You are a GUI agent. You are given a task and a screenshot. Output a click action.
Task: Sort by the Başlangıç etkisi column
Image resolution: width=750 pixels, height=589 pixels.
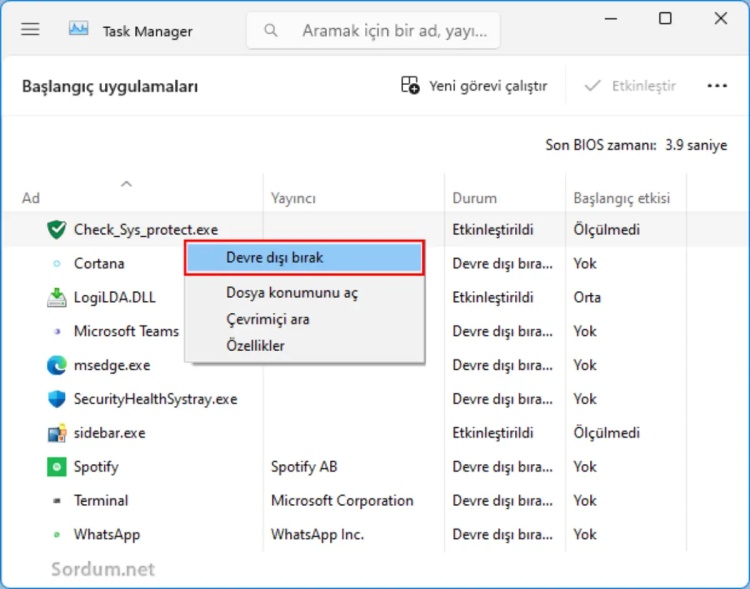[621, 198]
